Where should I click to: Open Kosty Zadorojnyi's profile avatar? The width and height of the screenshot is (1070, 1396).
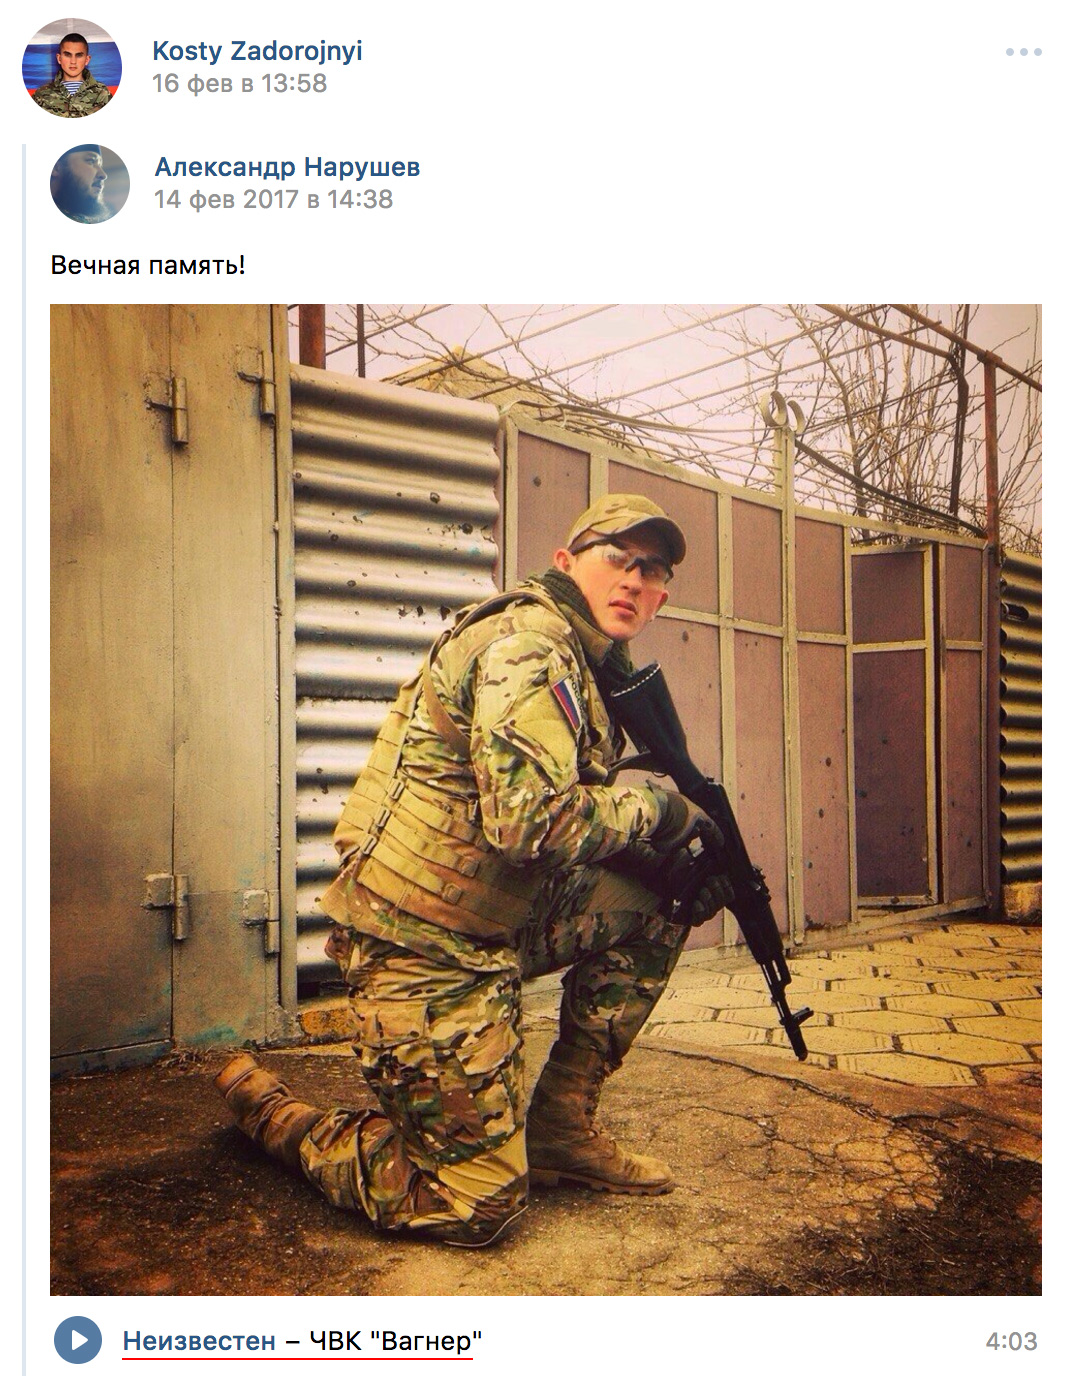(72, 68)
